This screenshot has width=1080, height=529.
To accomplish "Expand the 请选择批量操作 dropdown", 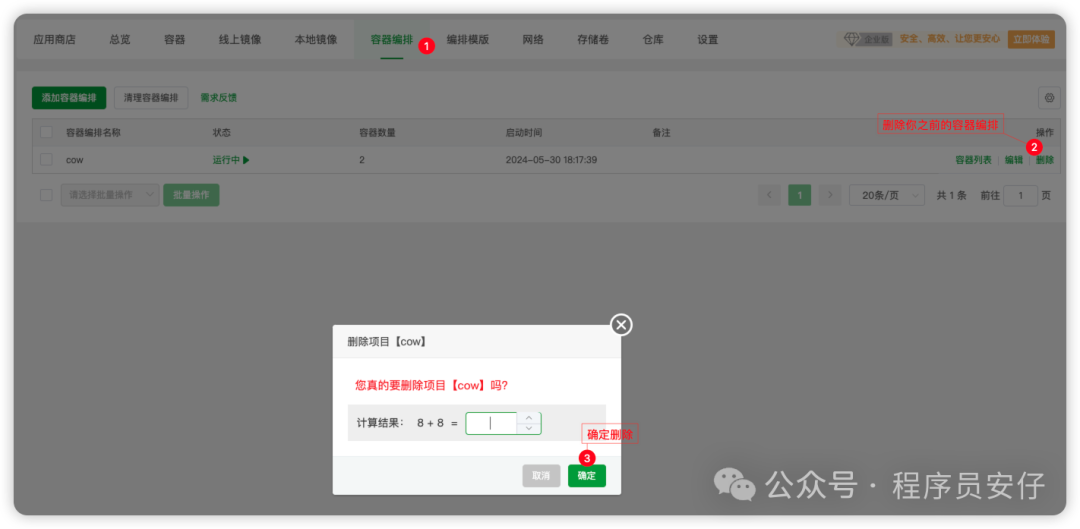I will pyautogui.click(x=110, y=195).
